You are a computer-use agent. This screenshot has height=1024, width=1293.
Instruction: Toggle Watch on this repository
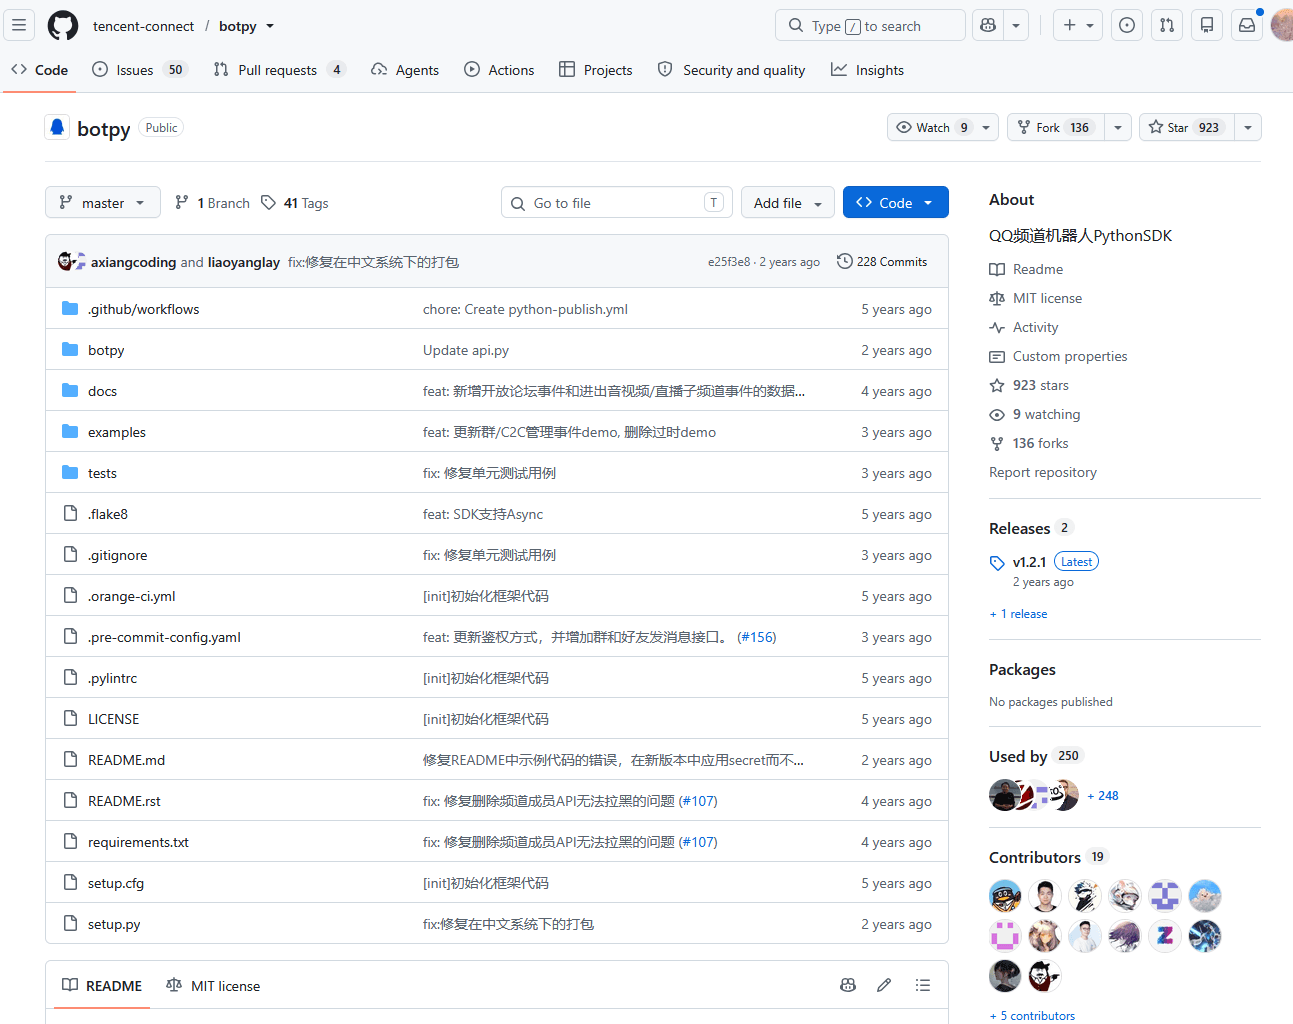[931, 127]
